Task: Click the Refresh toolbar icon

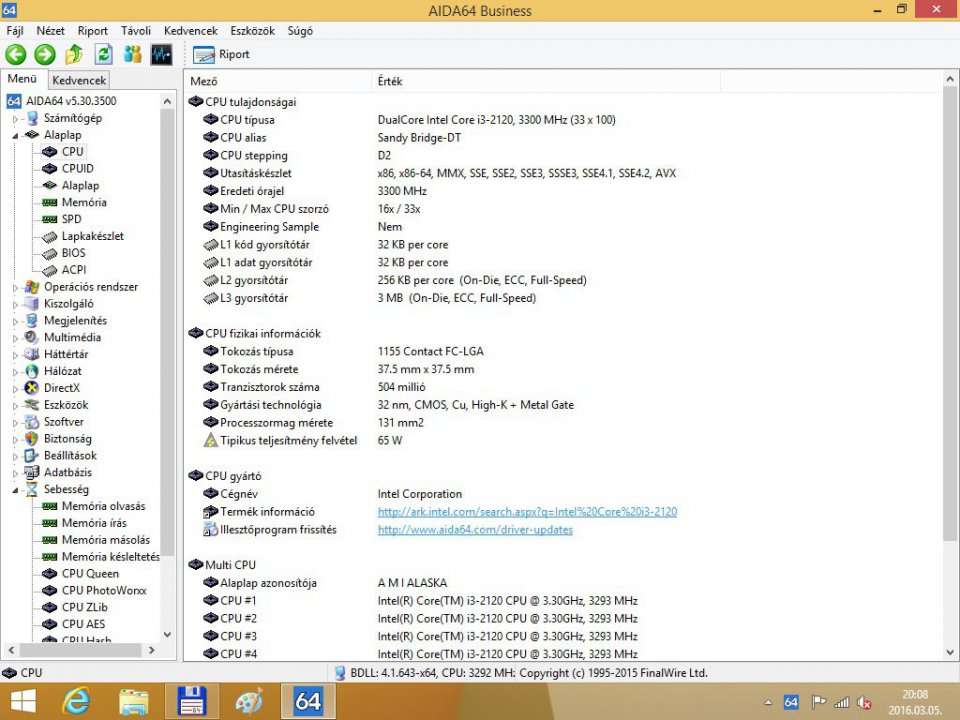Action: point(103,54)
